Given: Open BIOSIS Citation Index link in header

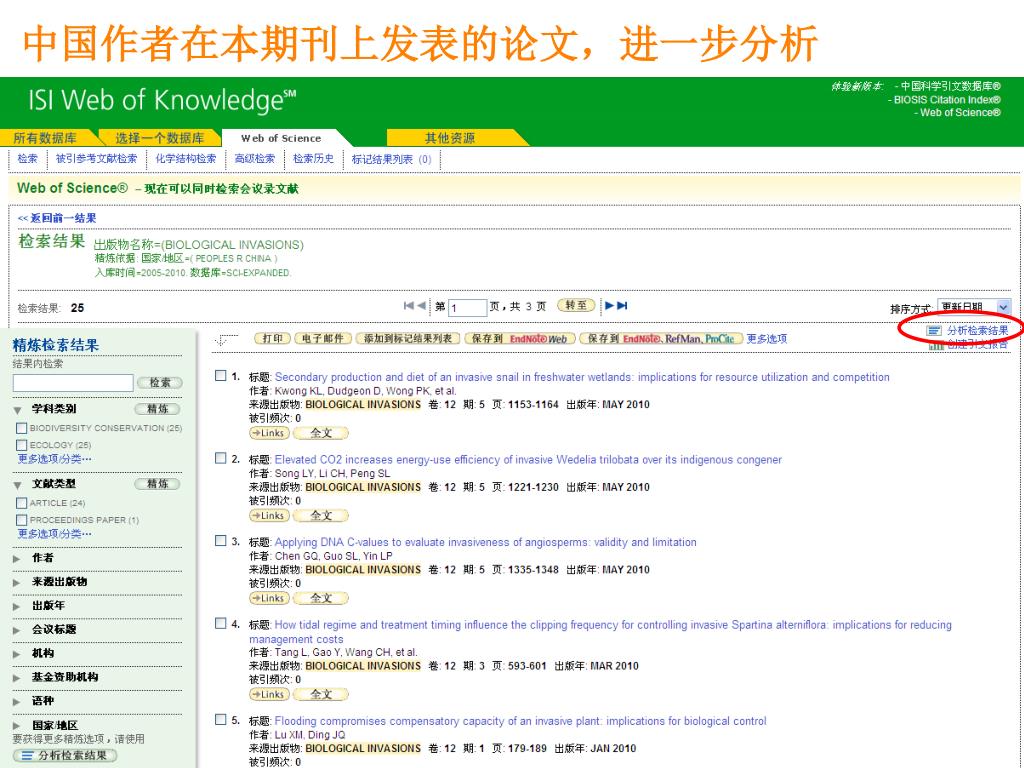Looking at the screenshot, I should 947,100.
